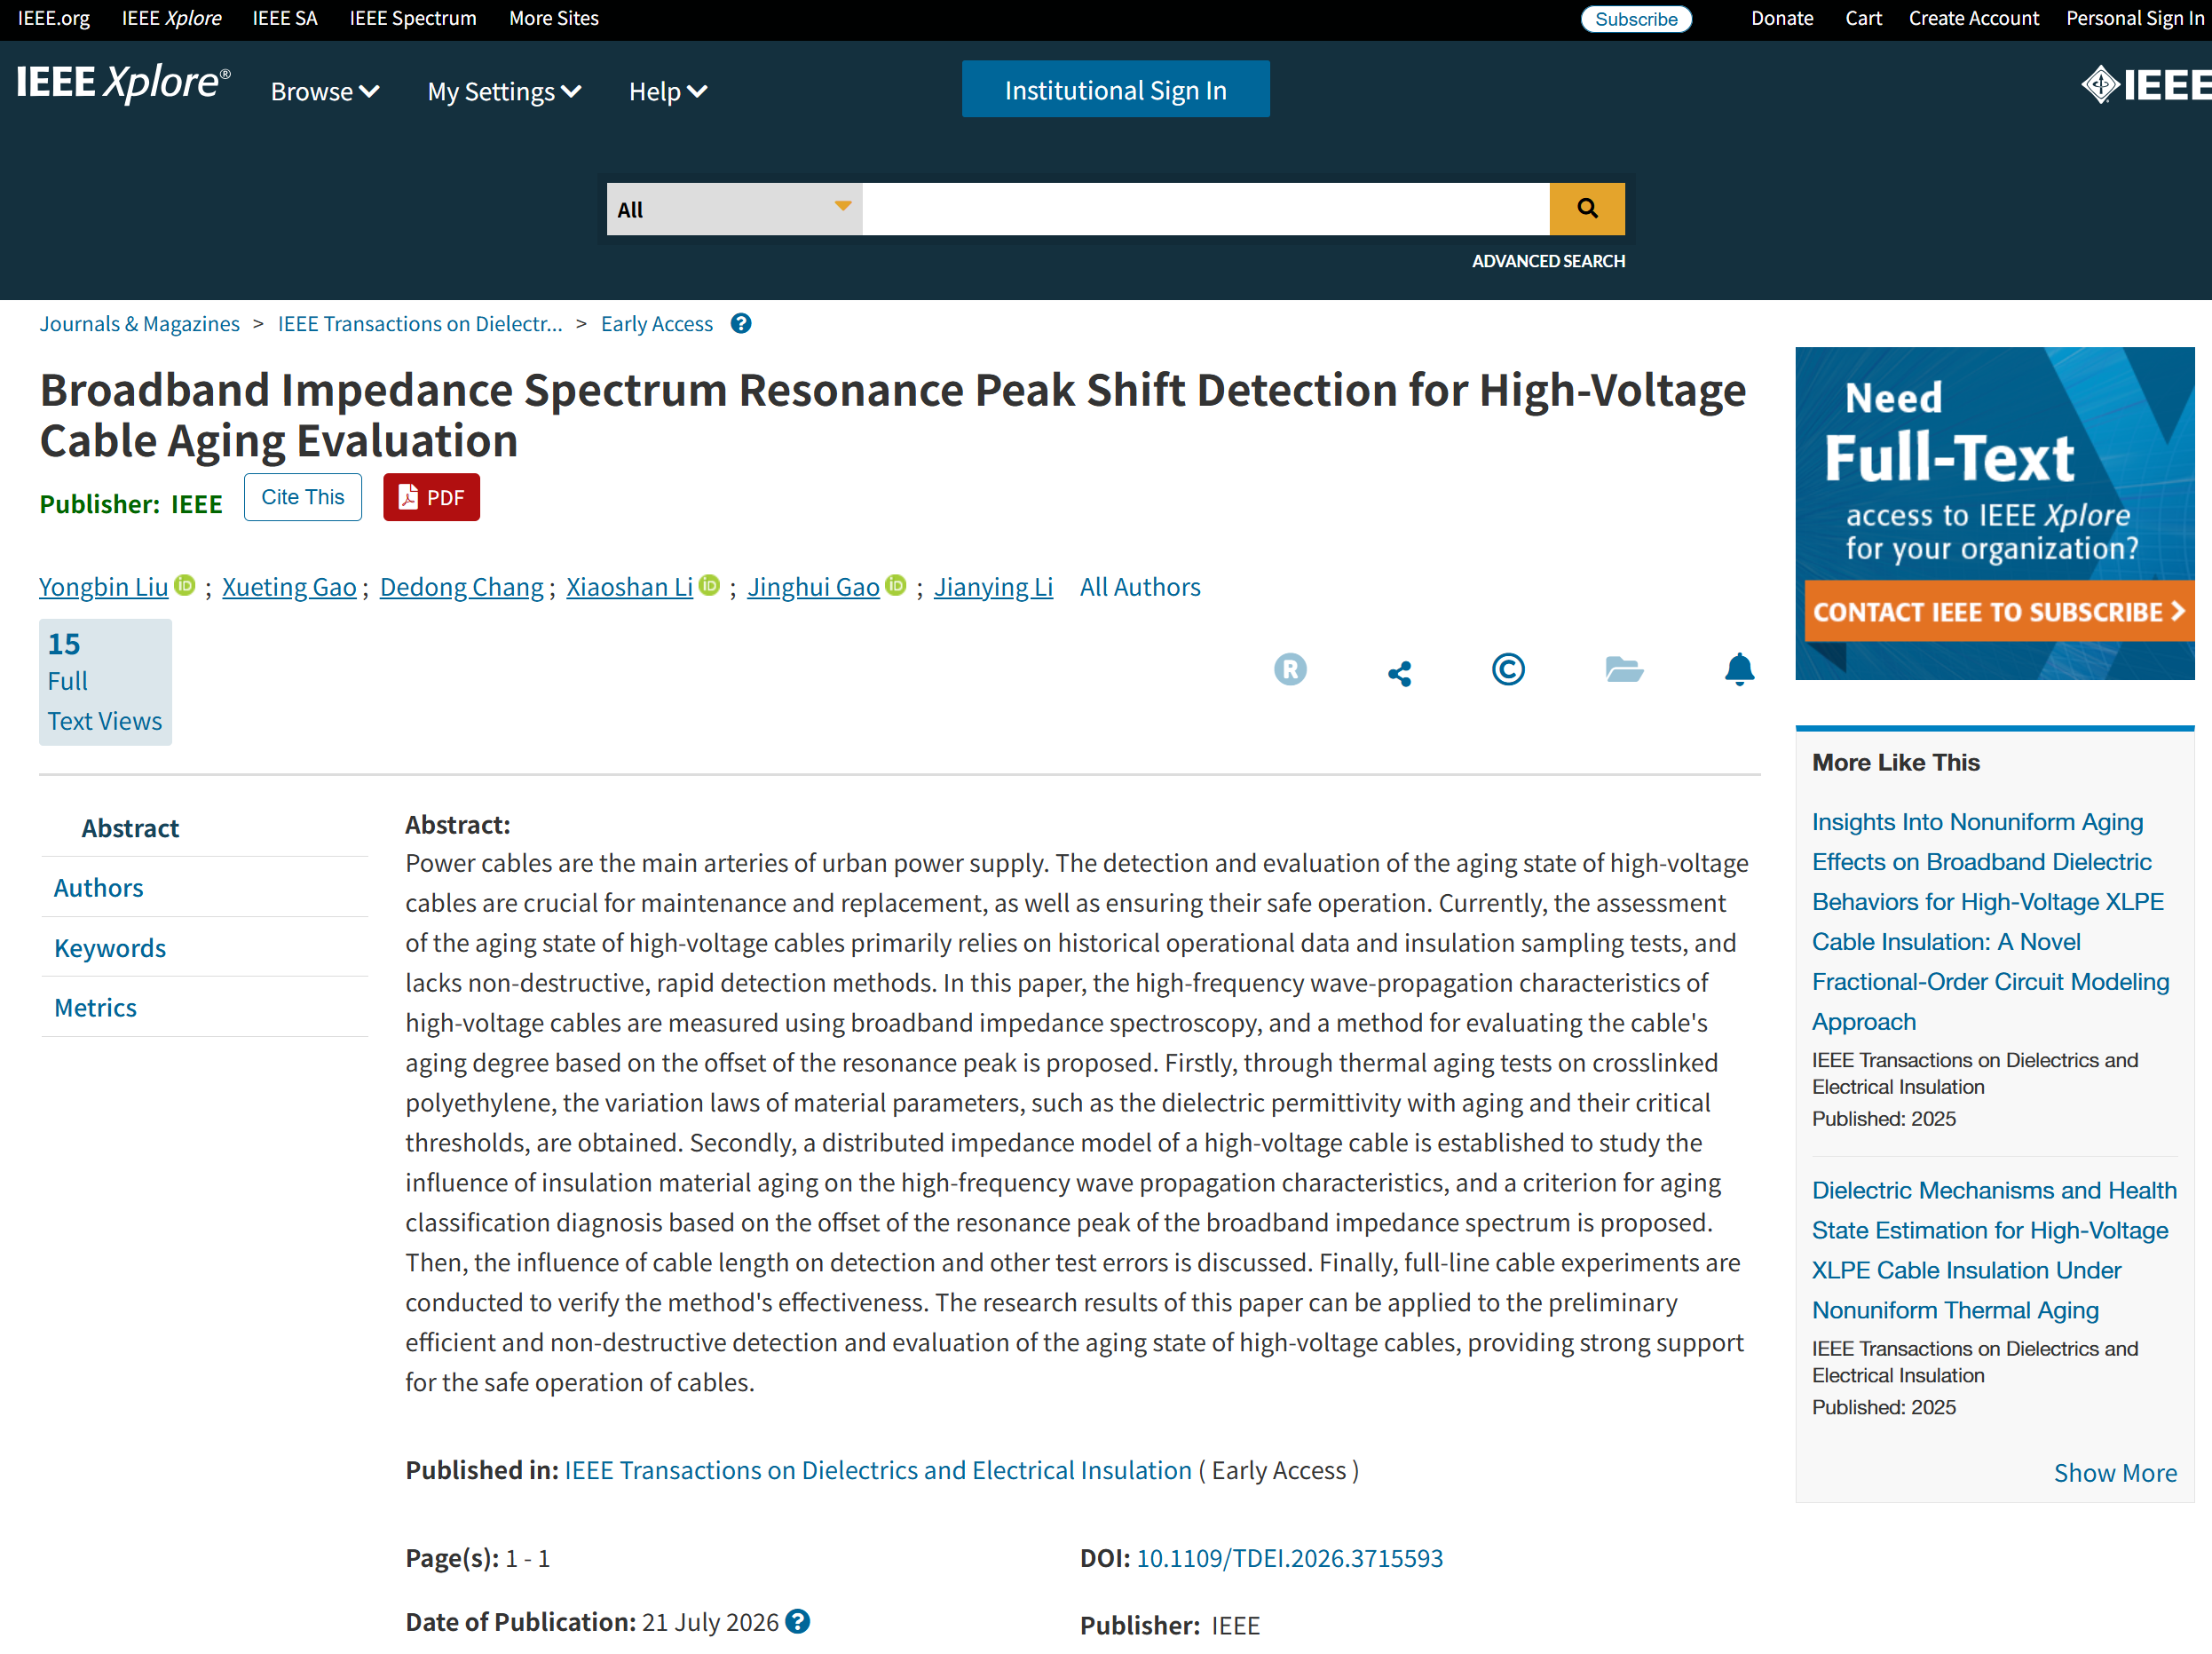Open IEEE.org in top bar

click(x=53, y=18)
